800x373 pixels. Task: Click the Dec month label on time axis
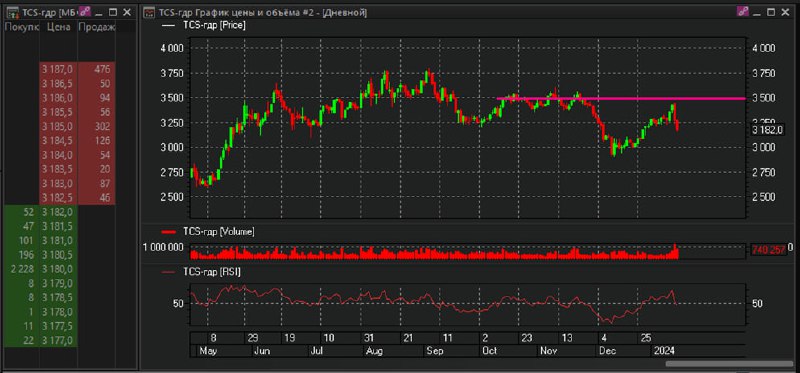608,351
